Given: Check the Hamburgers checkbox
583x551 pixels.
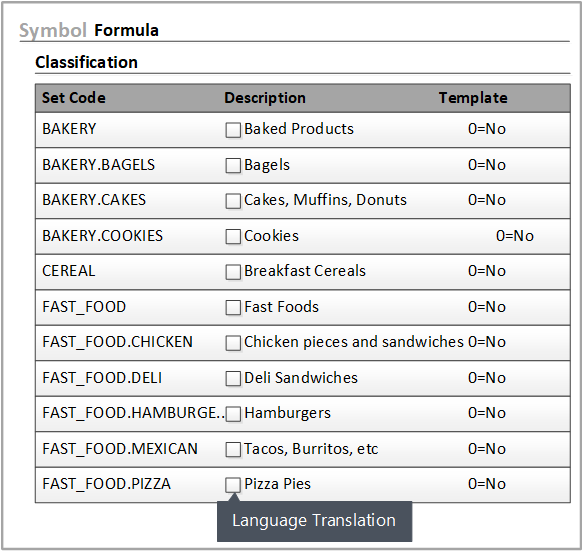Looking at the screenshot, I should [233, 414].
